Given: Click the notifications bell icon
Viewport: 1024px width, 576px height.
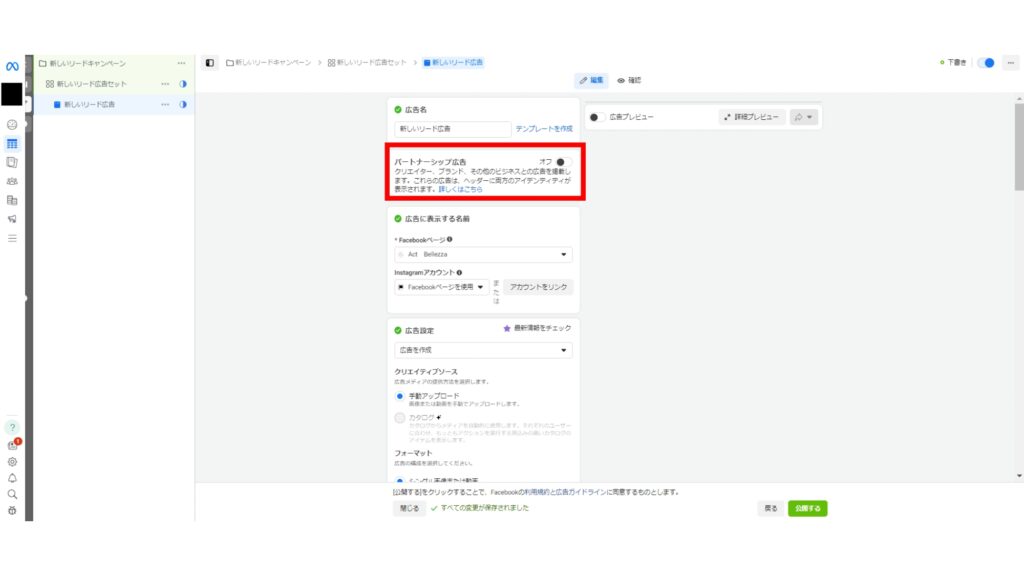Looking at the screenshot, I should 12,477.
